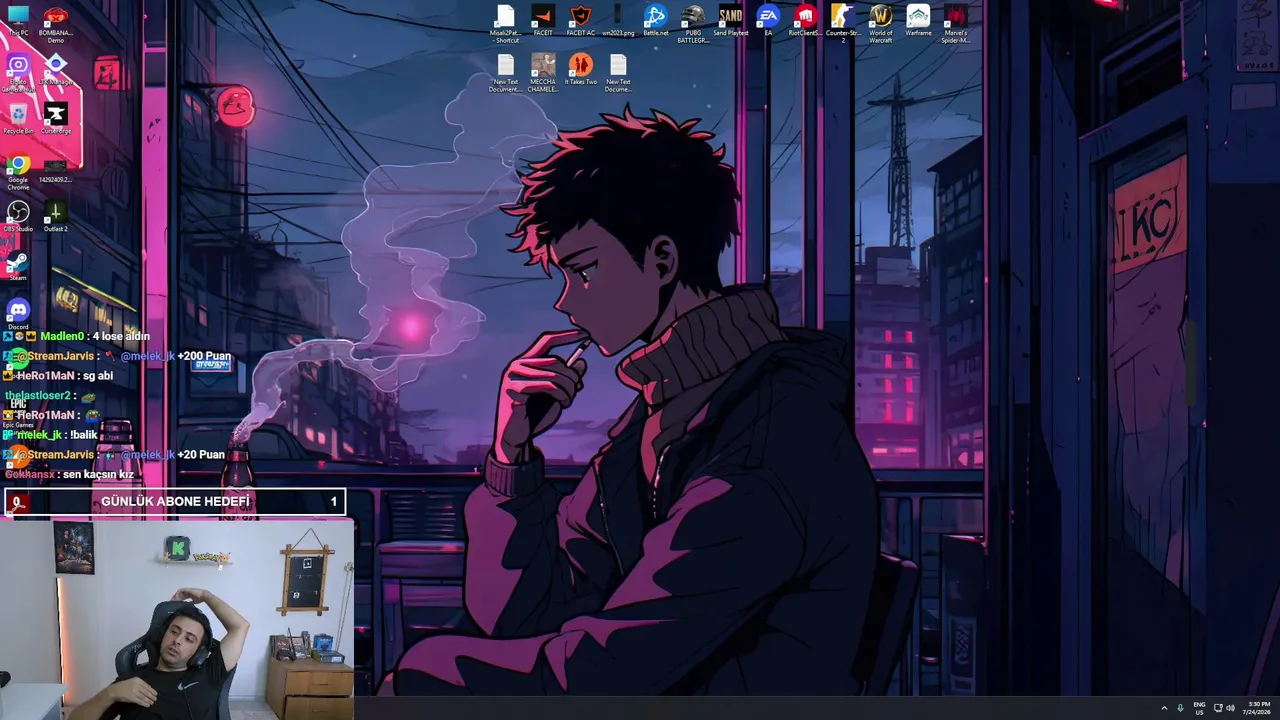Select New Text Document below wn2023.png
This screenshot has height=720, width=1280.
point(618,74)
